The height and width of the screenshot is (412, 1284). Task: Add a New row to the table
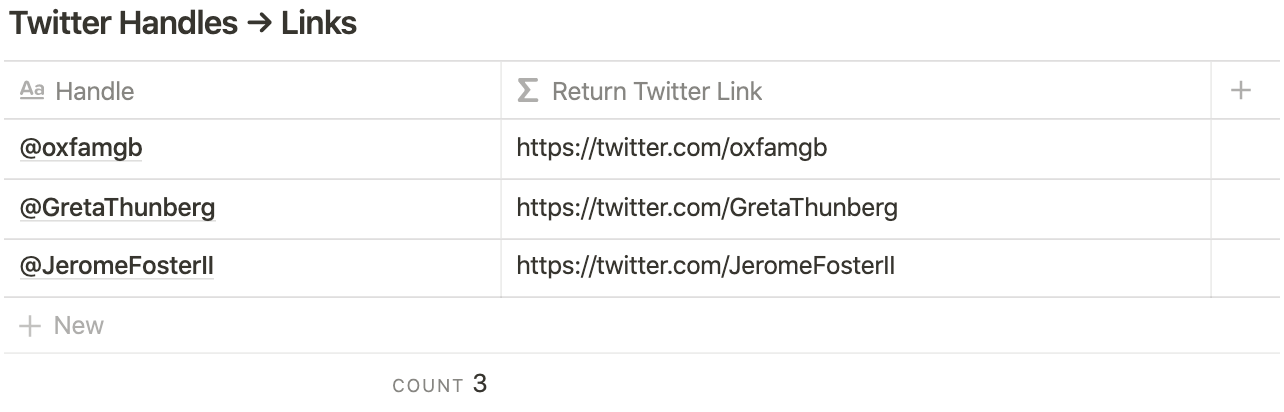(642, 326)
